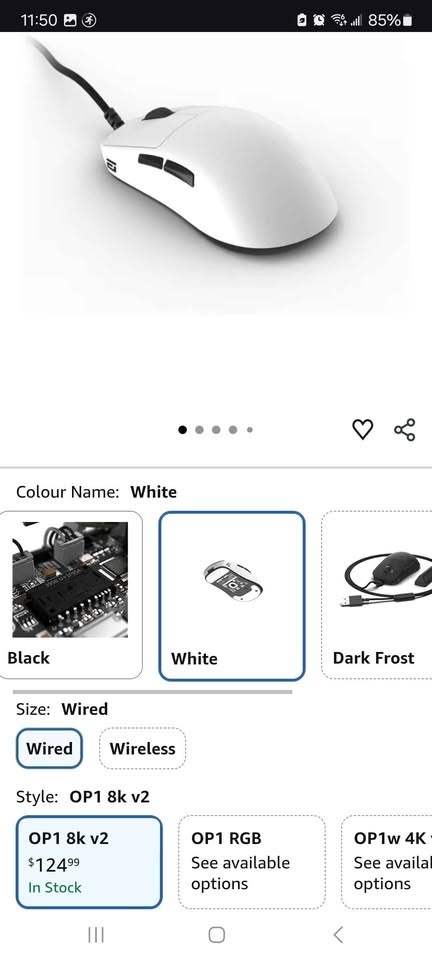
Task: Select the Dark Frost colour swatch
Action: [x=377, y=595]
